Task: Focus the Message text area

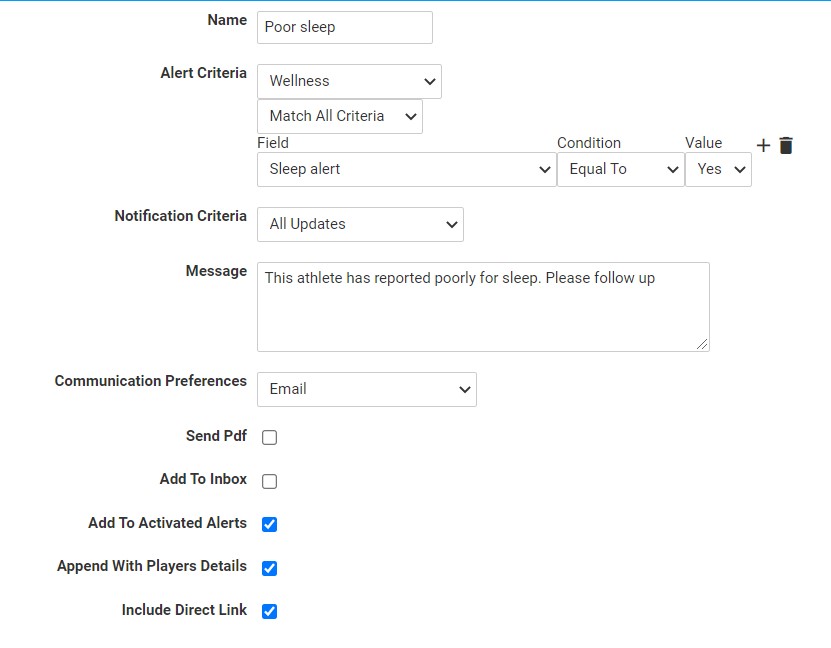Action: tap(483, 307)
